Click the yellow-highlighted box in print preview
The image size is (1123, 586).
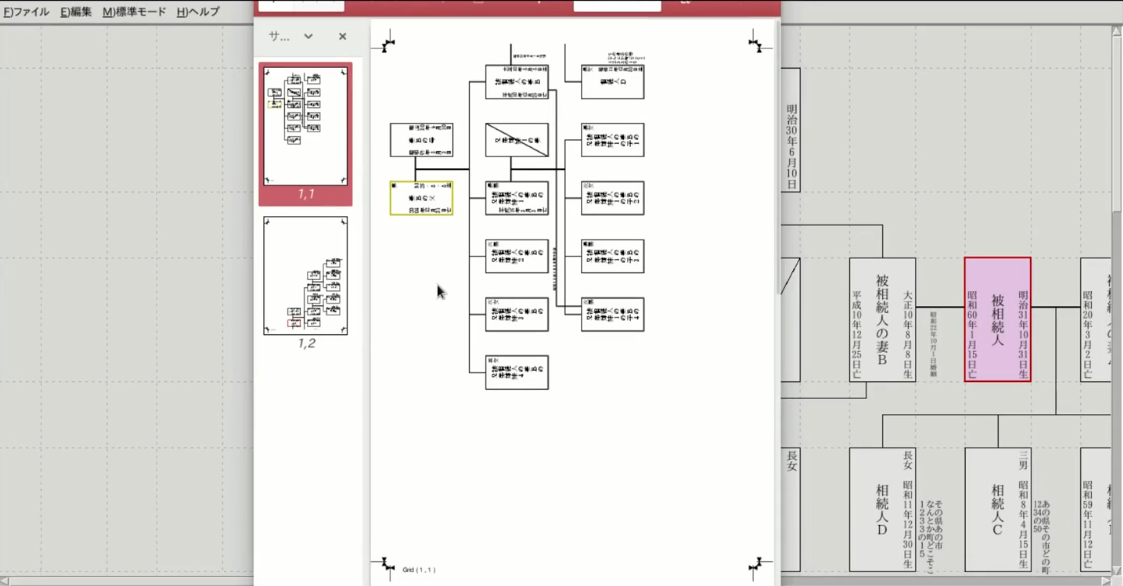click(421, 198)
